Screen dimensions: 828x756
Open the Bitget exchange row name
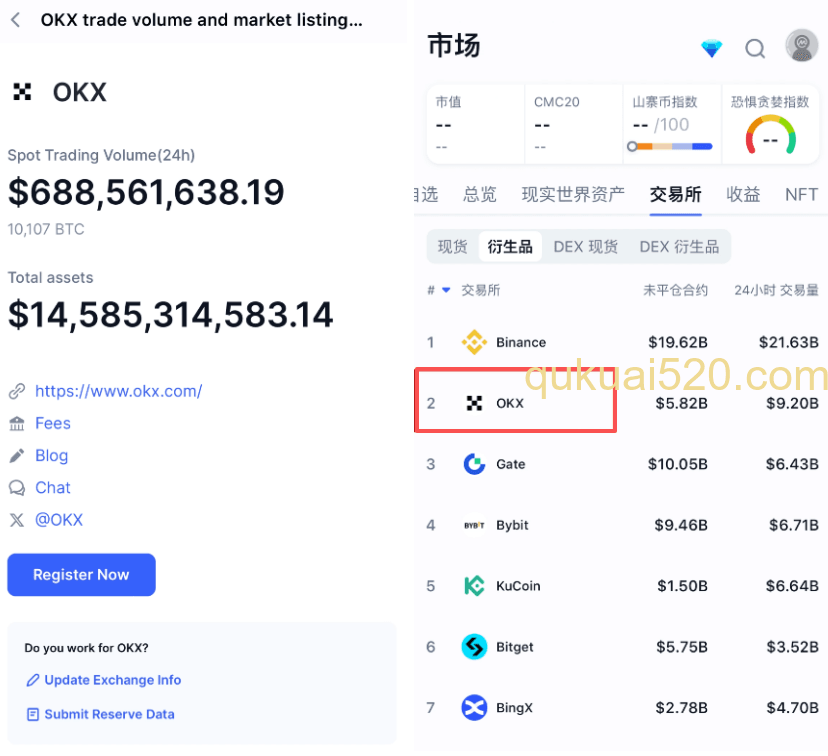coord(515,647)
